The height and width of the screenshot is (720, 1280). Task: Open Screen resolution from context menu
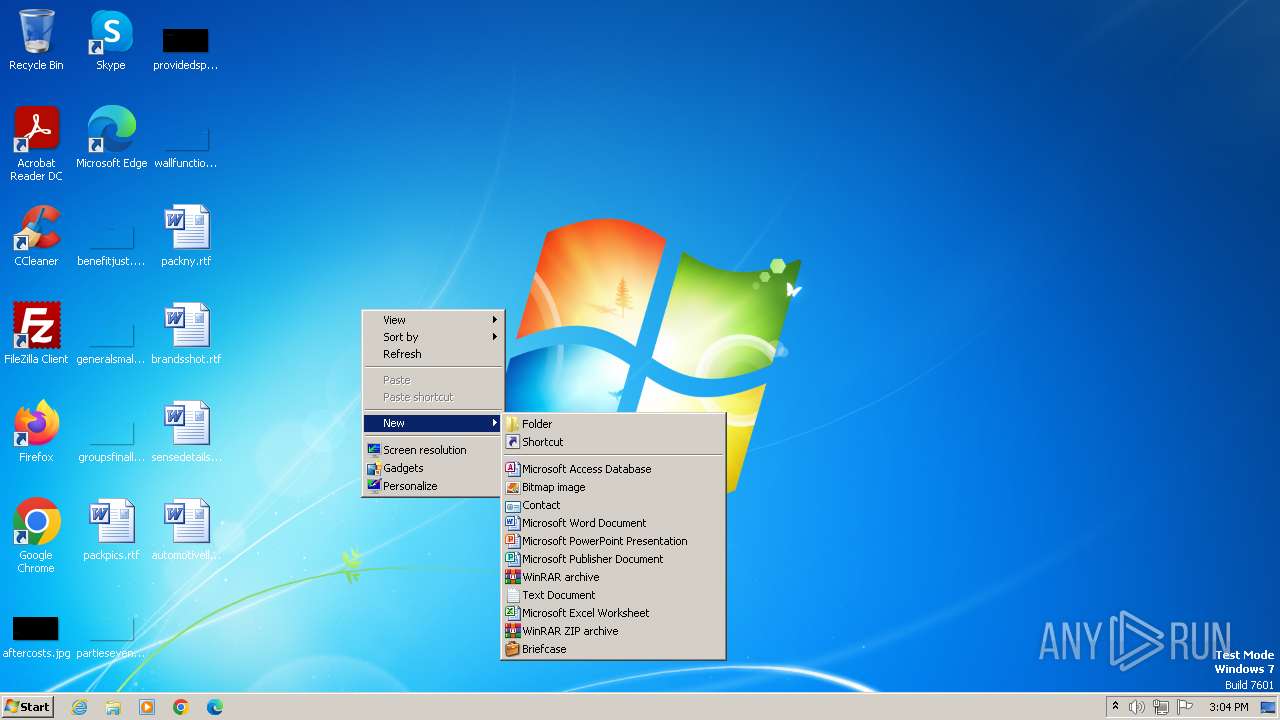pyautogui.click(x=433, y=450)
